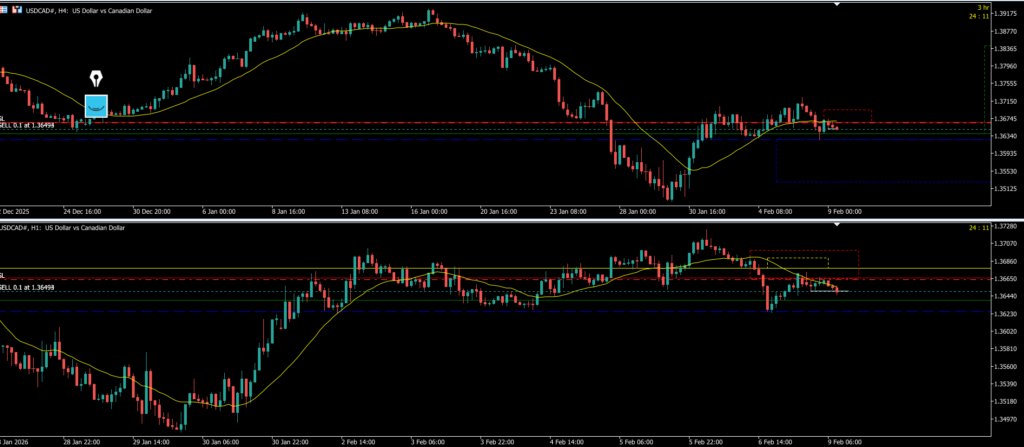
Task: Click the chart type icon beside USDCAD H4
Action: [18, 6]
